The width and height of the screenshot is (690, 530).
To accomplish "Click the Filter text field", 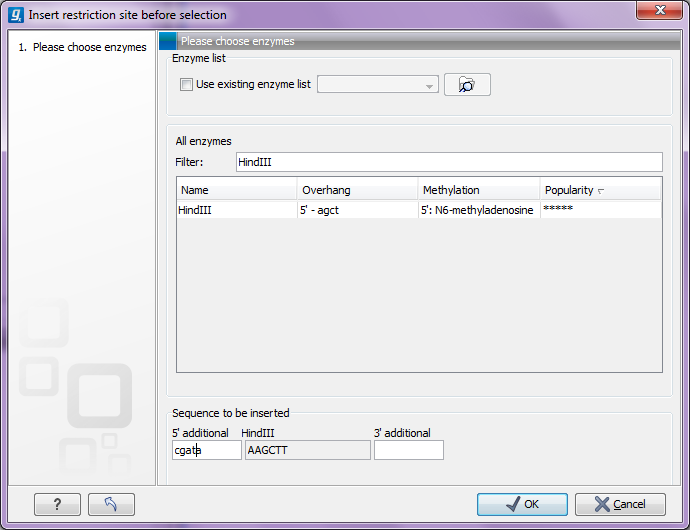I will pos(449,162).
